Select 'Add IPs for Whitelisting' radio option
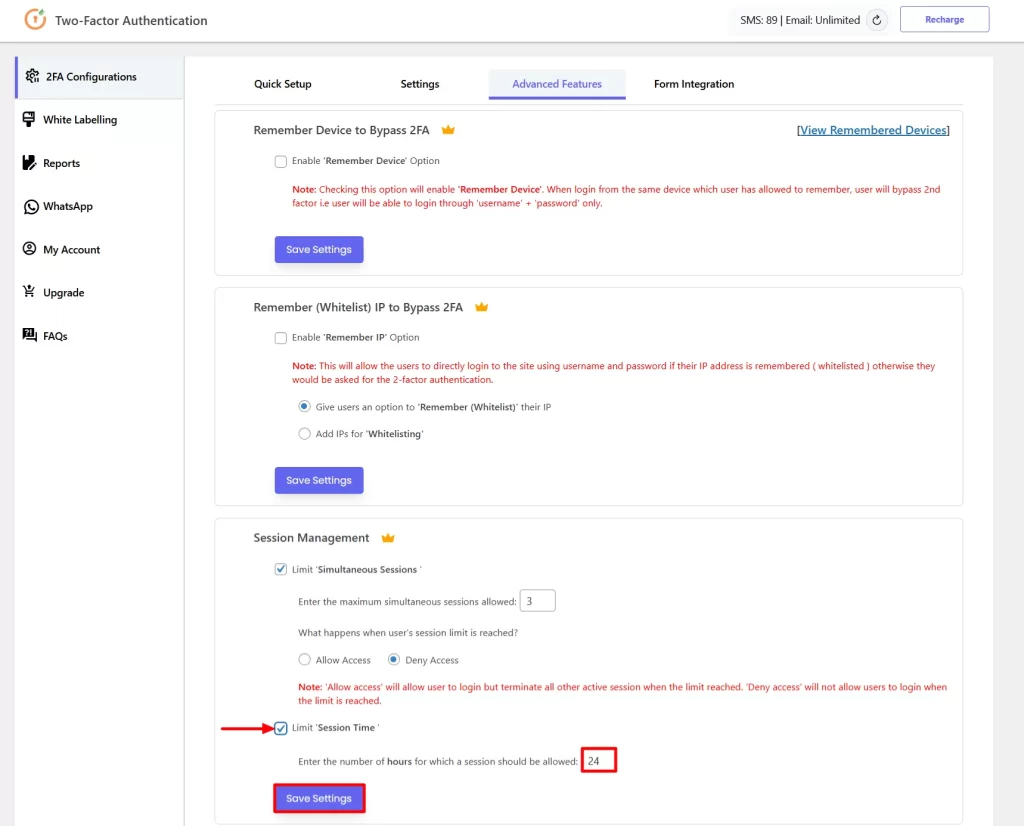 click(305, 434)
